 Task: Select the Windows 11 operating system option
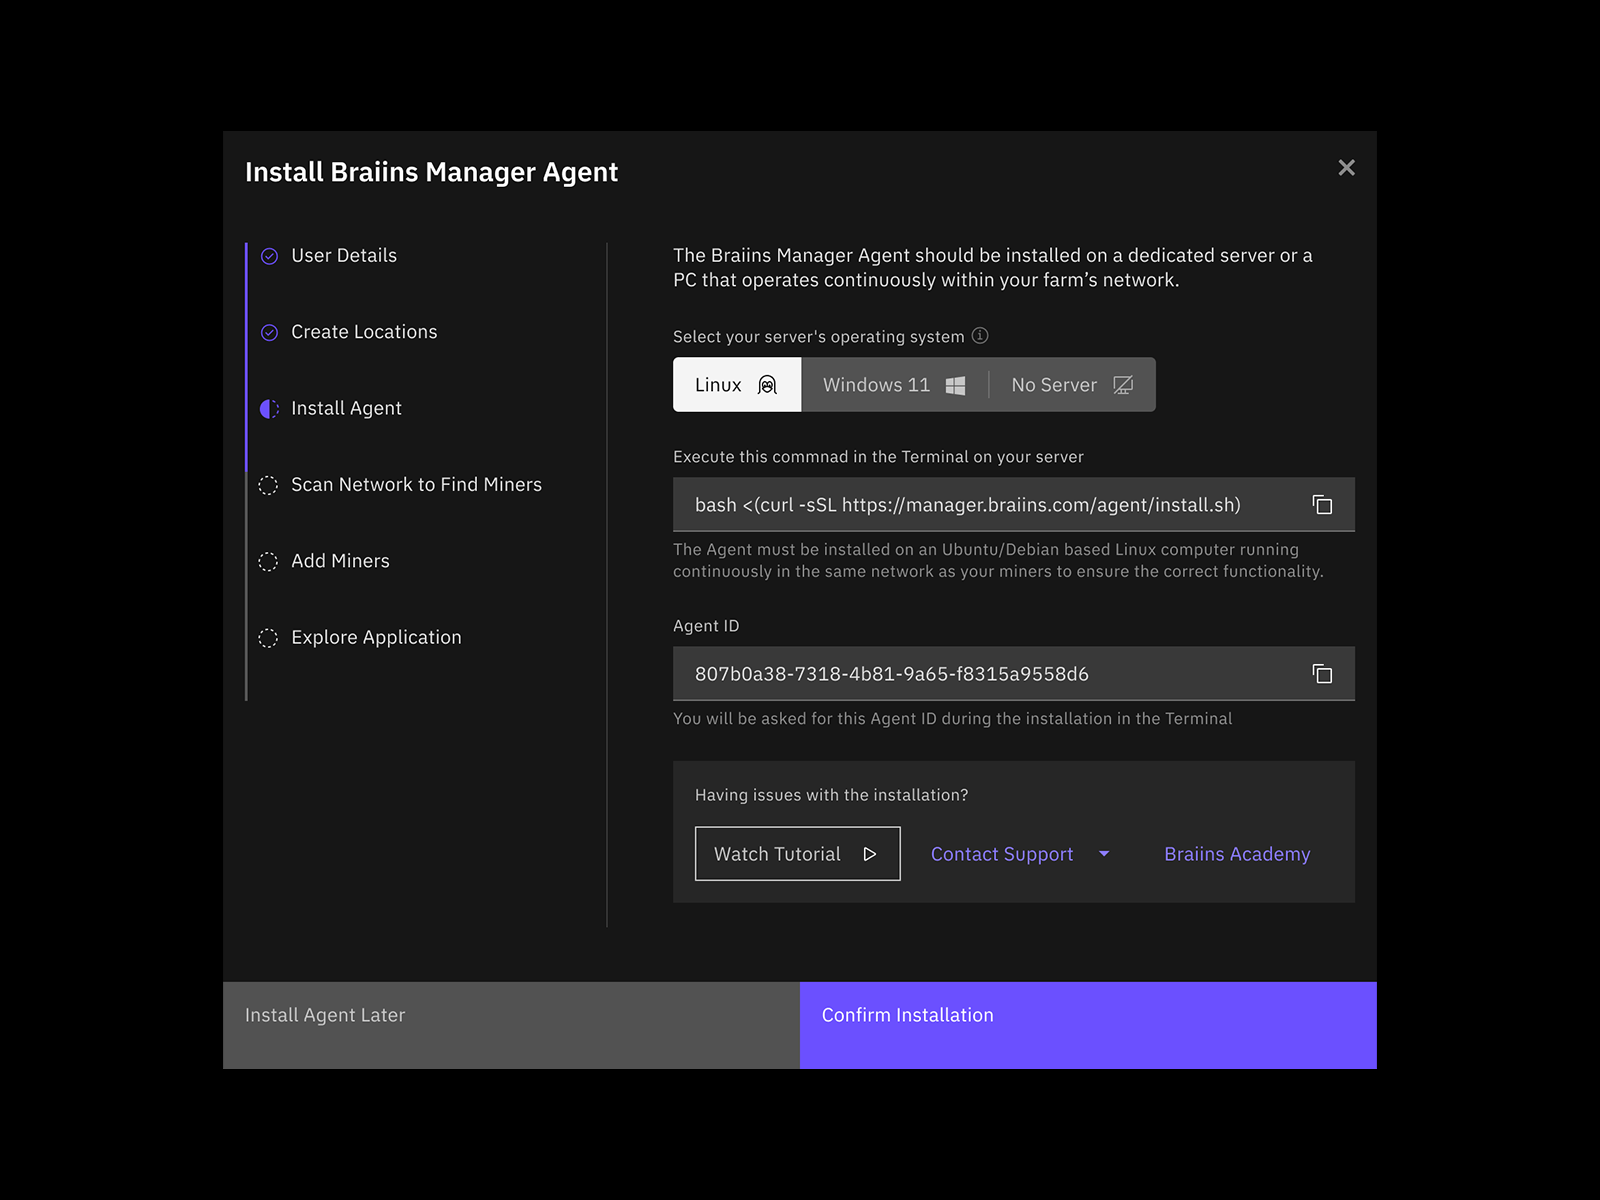coord(894,385)
